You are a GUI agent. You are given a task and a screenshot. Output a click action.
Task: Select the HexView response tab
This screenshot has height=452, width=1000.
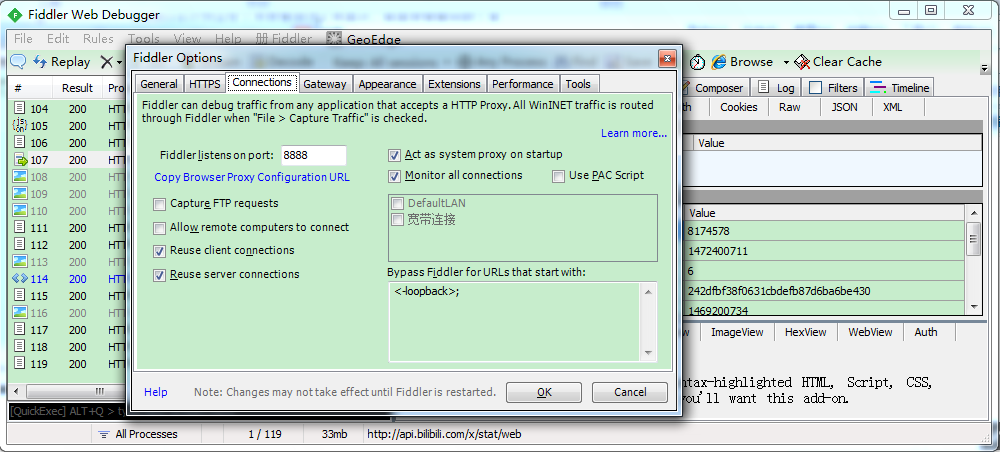point(805,332)
